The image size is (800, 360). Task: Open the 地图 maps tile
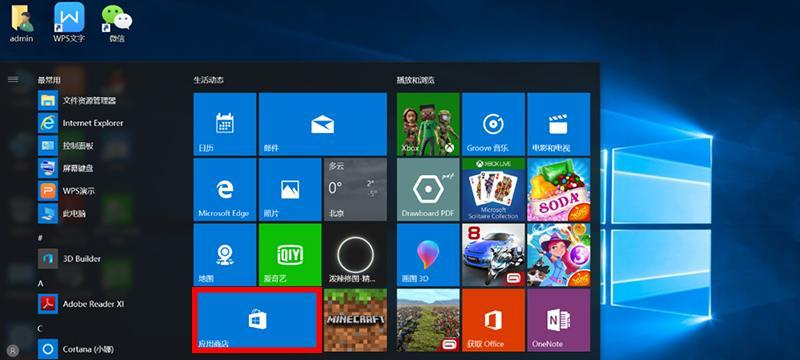(x=224, y=254)
